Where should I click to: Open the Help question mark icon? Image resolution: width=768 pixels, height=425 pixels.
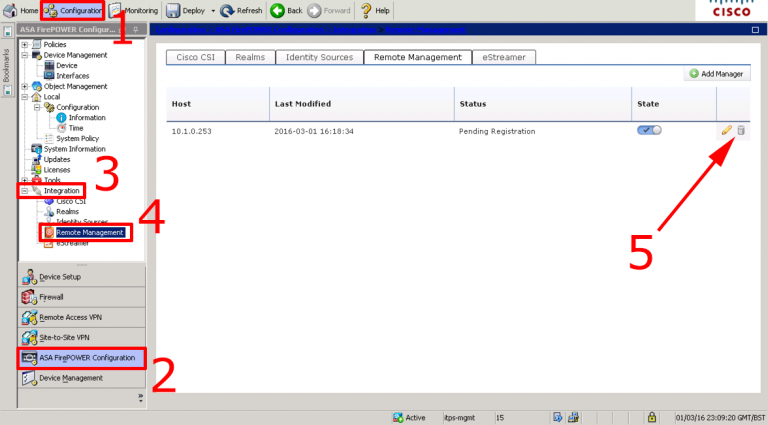(366, 10)
